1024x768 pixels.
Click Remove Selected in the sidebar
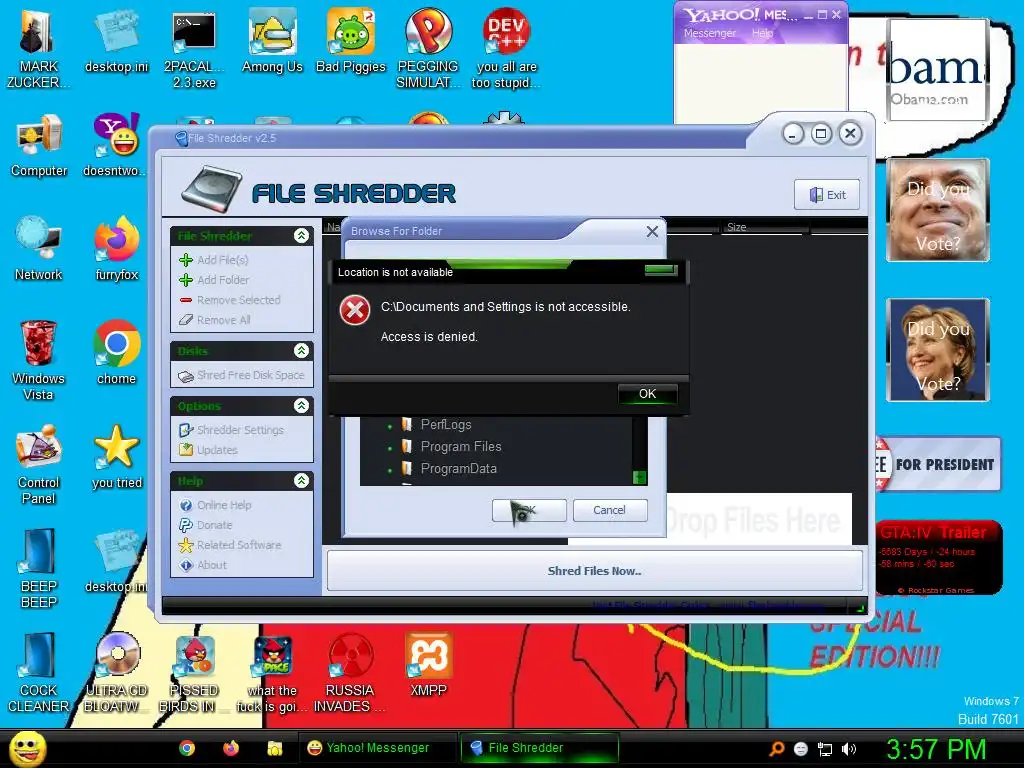click(229, 300)
